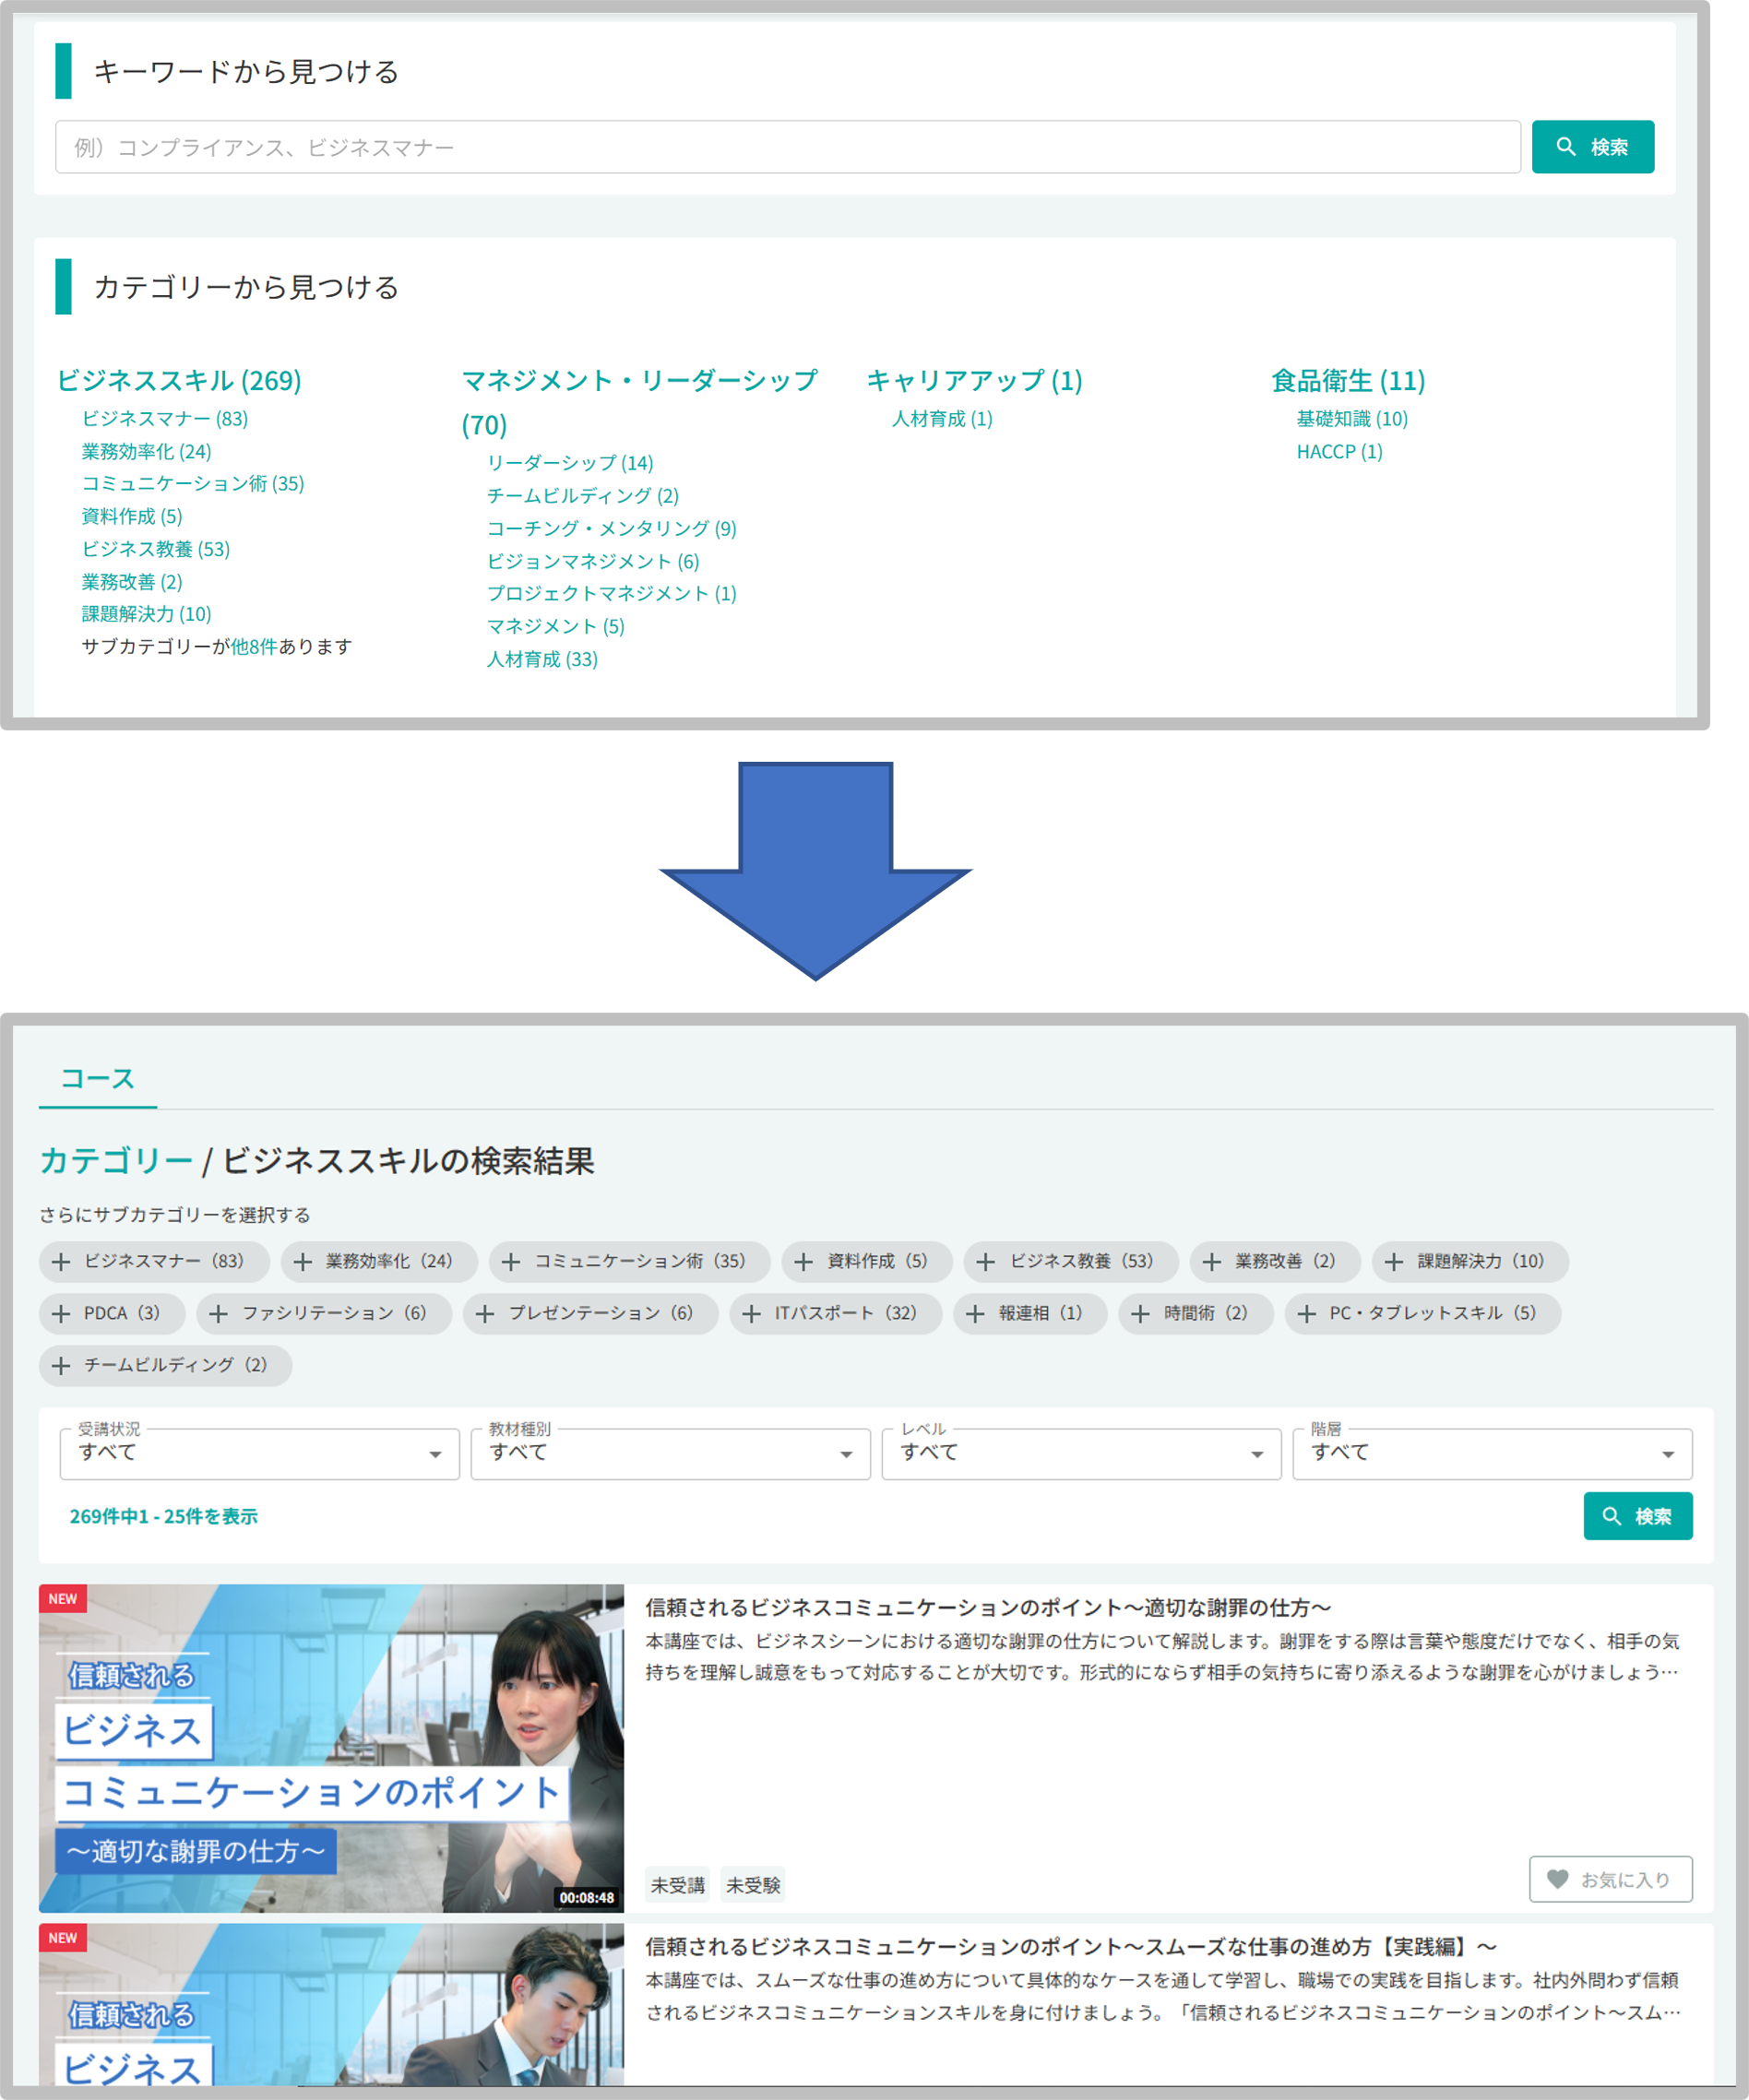
Task: Open 基礎知識 (10) subcategory link
Action: pyautogui.click(x=1352, y=419)
